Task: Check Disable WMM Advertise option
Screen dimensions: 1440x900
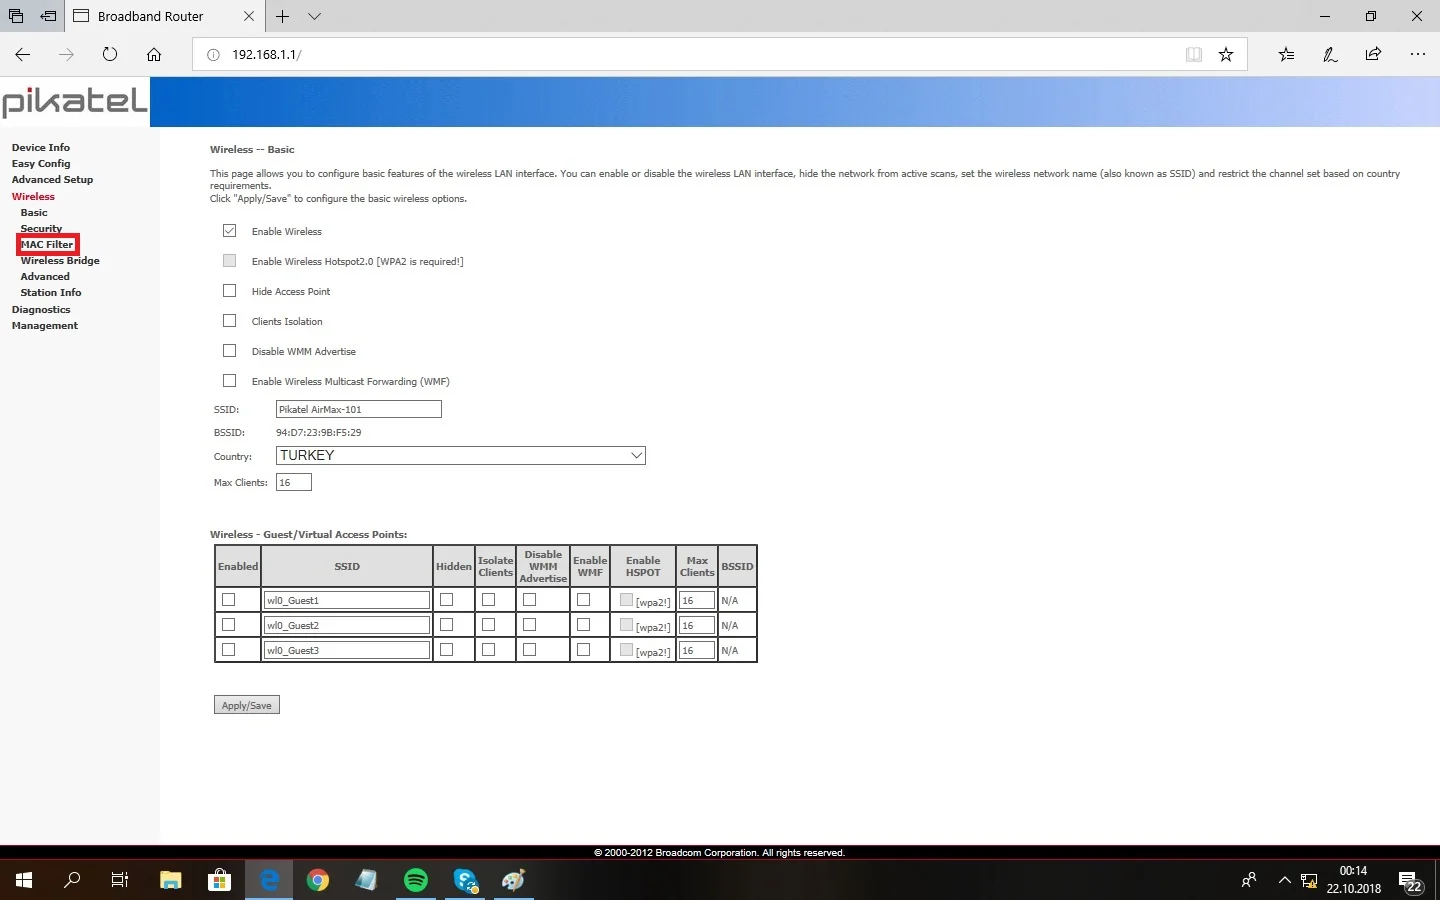Action: tap(230, 351)
